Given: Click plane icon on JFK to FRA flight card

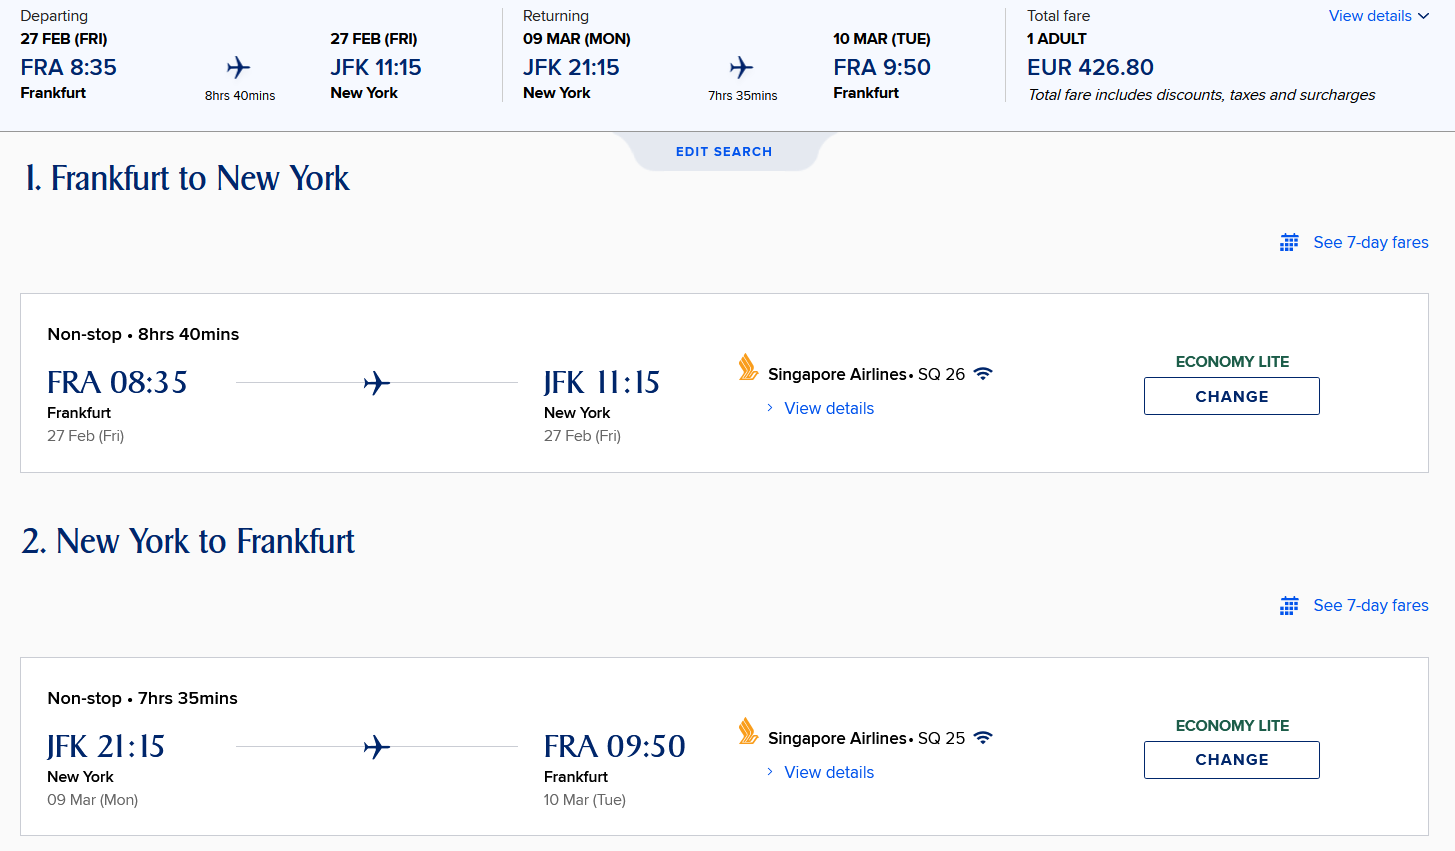Looking at the screenshot, I should pos(376,747).
